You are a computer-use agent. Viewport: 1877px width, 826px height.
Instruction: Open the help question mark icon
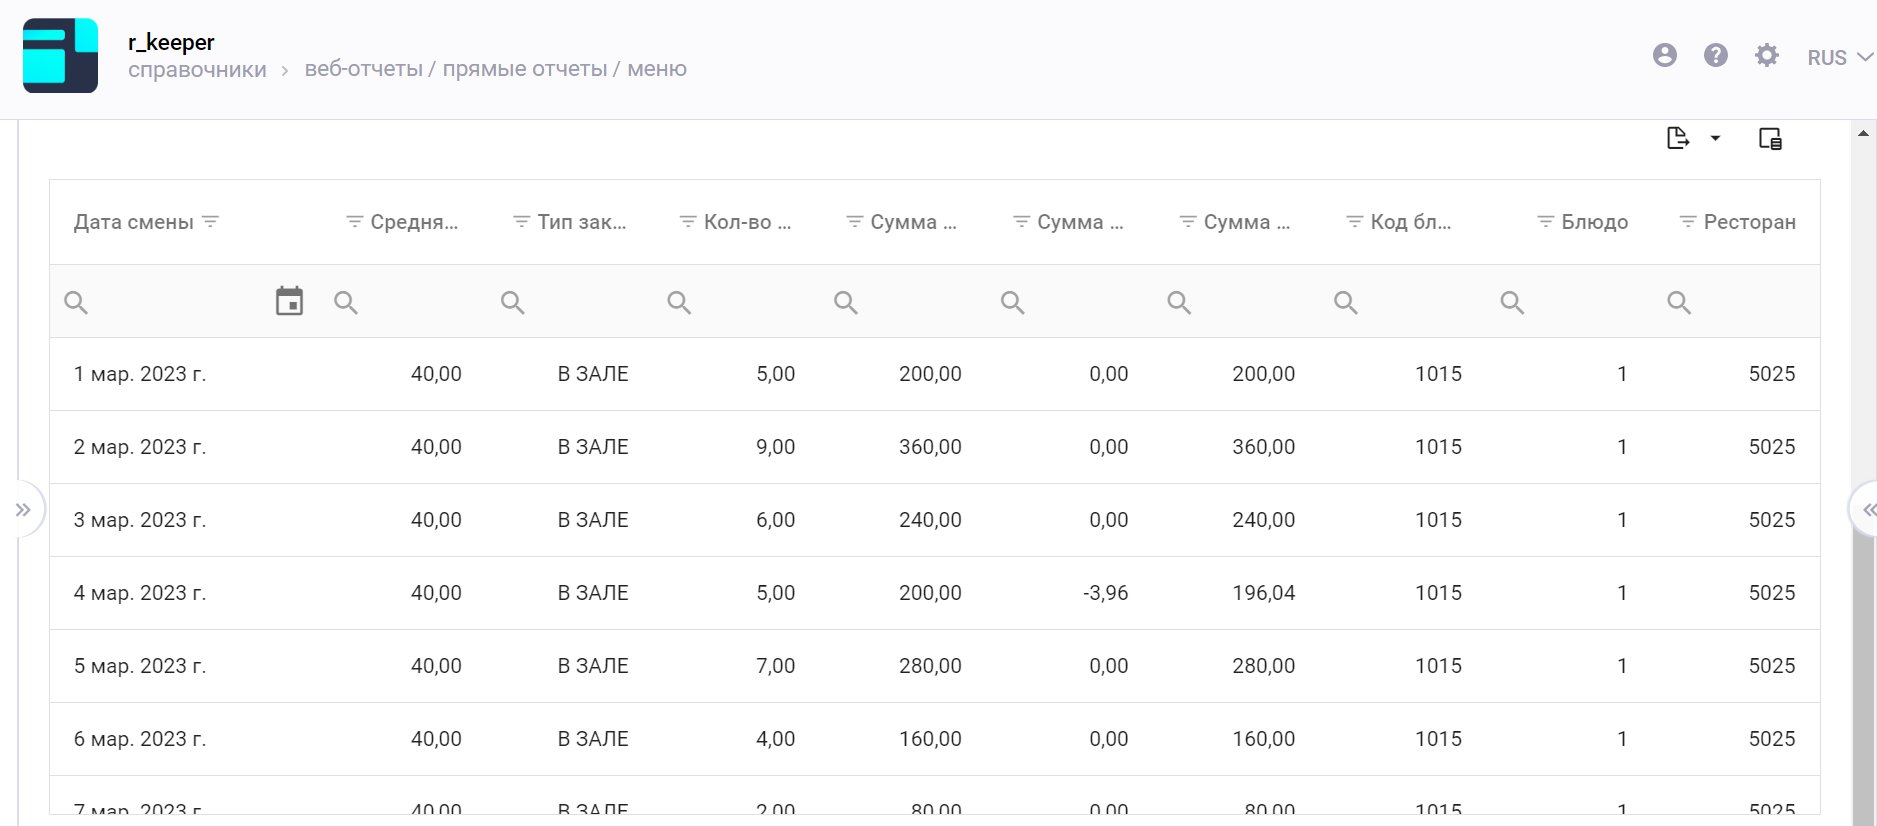(x=1715, y=56)
